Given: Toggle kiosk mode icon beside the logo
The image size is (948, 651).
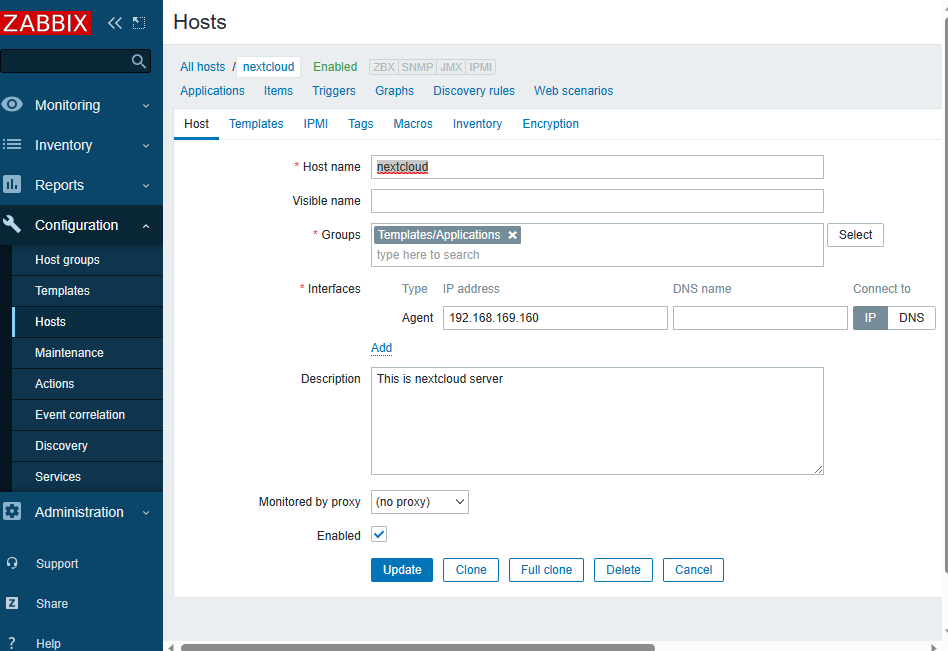Looking at the screenshot, I should (x=139, y=23).
